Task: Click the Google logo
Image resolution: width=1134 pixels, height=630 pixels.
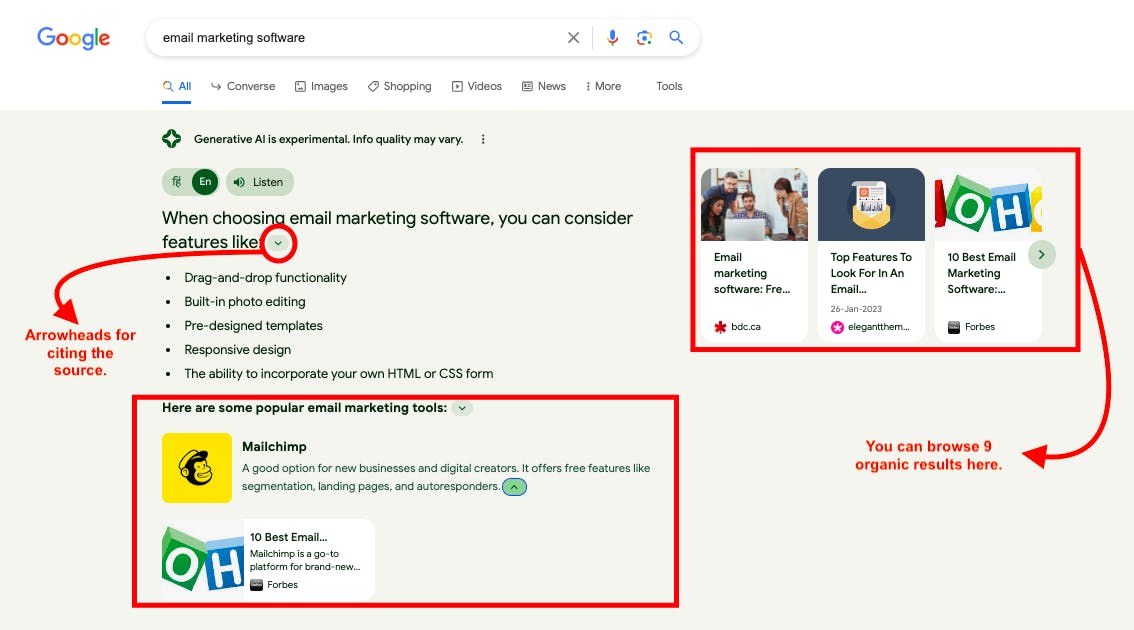Action: coord(74,38)
